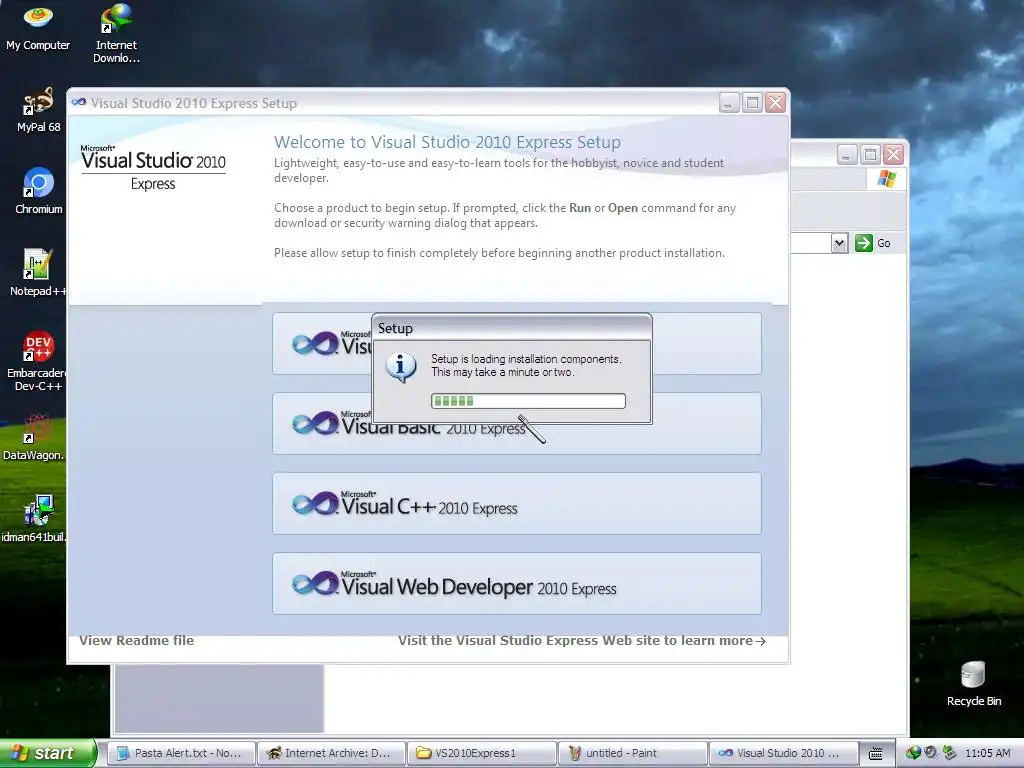This screenshot has width=1024, height=768.
Task: Open Internet Download Manager desktop shortcut
Action: pos(116,33)
